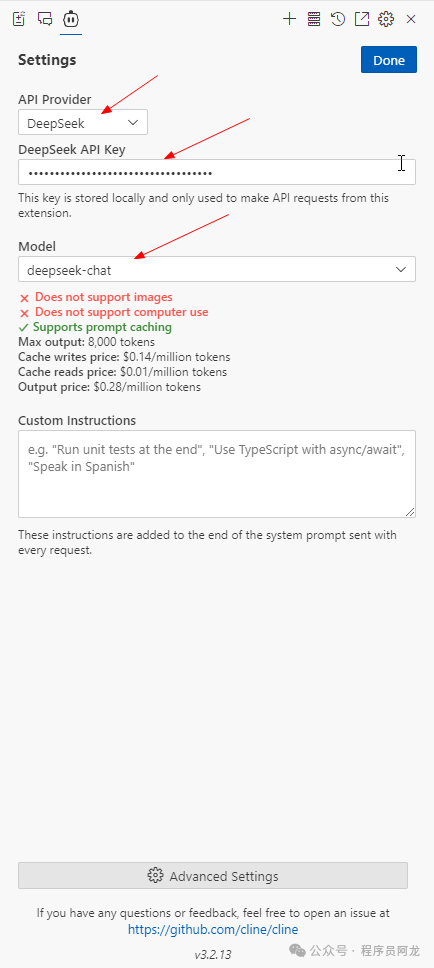This screenshot has height=968, width=434.
Task: Close the Cline panel with X icon
Action: [x=411, y=19]
